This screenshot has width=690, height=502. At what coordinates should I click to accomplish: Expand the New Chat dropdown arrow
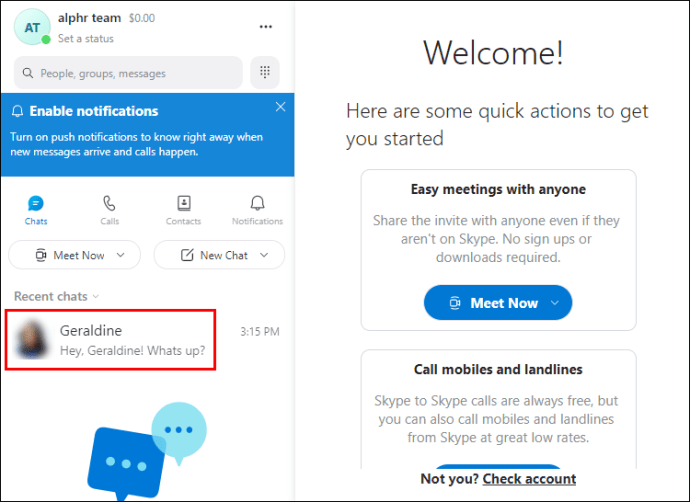coord(264,255)
